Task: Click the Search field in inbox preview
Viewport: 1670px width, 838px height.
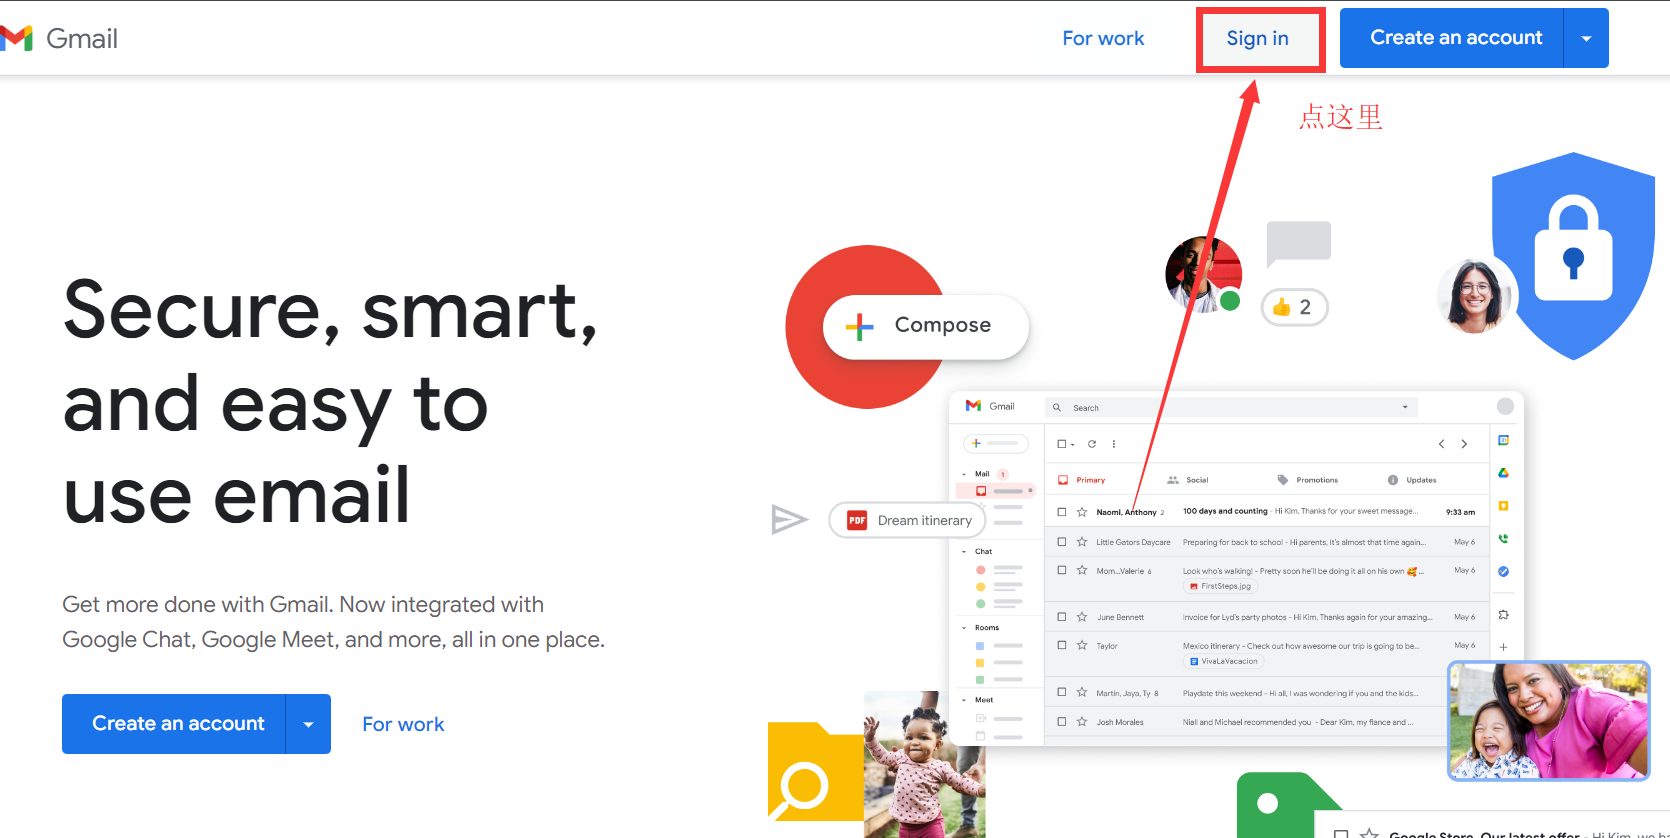Action: click(1230, 408)
